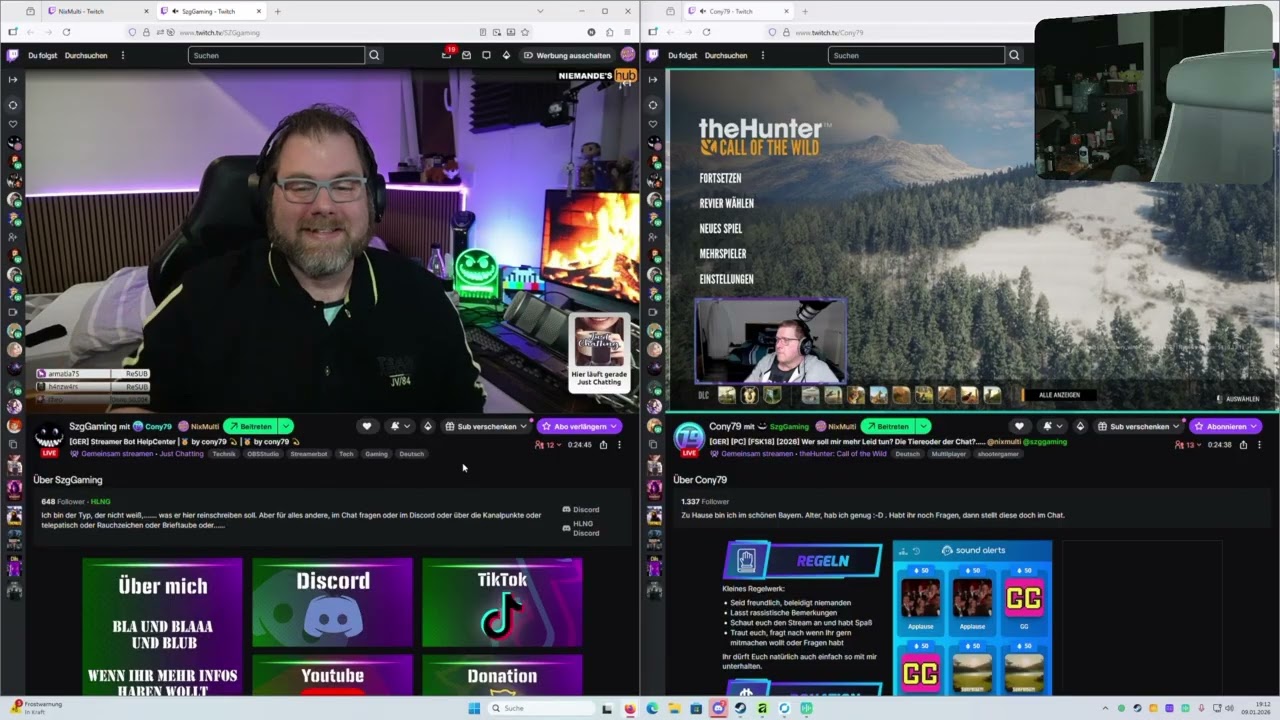
Task: Focus the Suchen field in right Twitch window
Action: coord(917,55)
